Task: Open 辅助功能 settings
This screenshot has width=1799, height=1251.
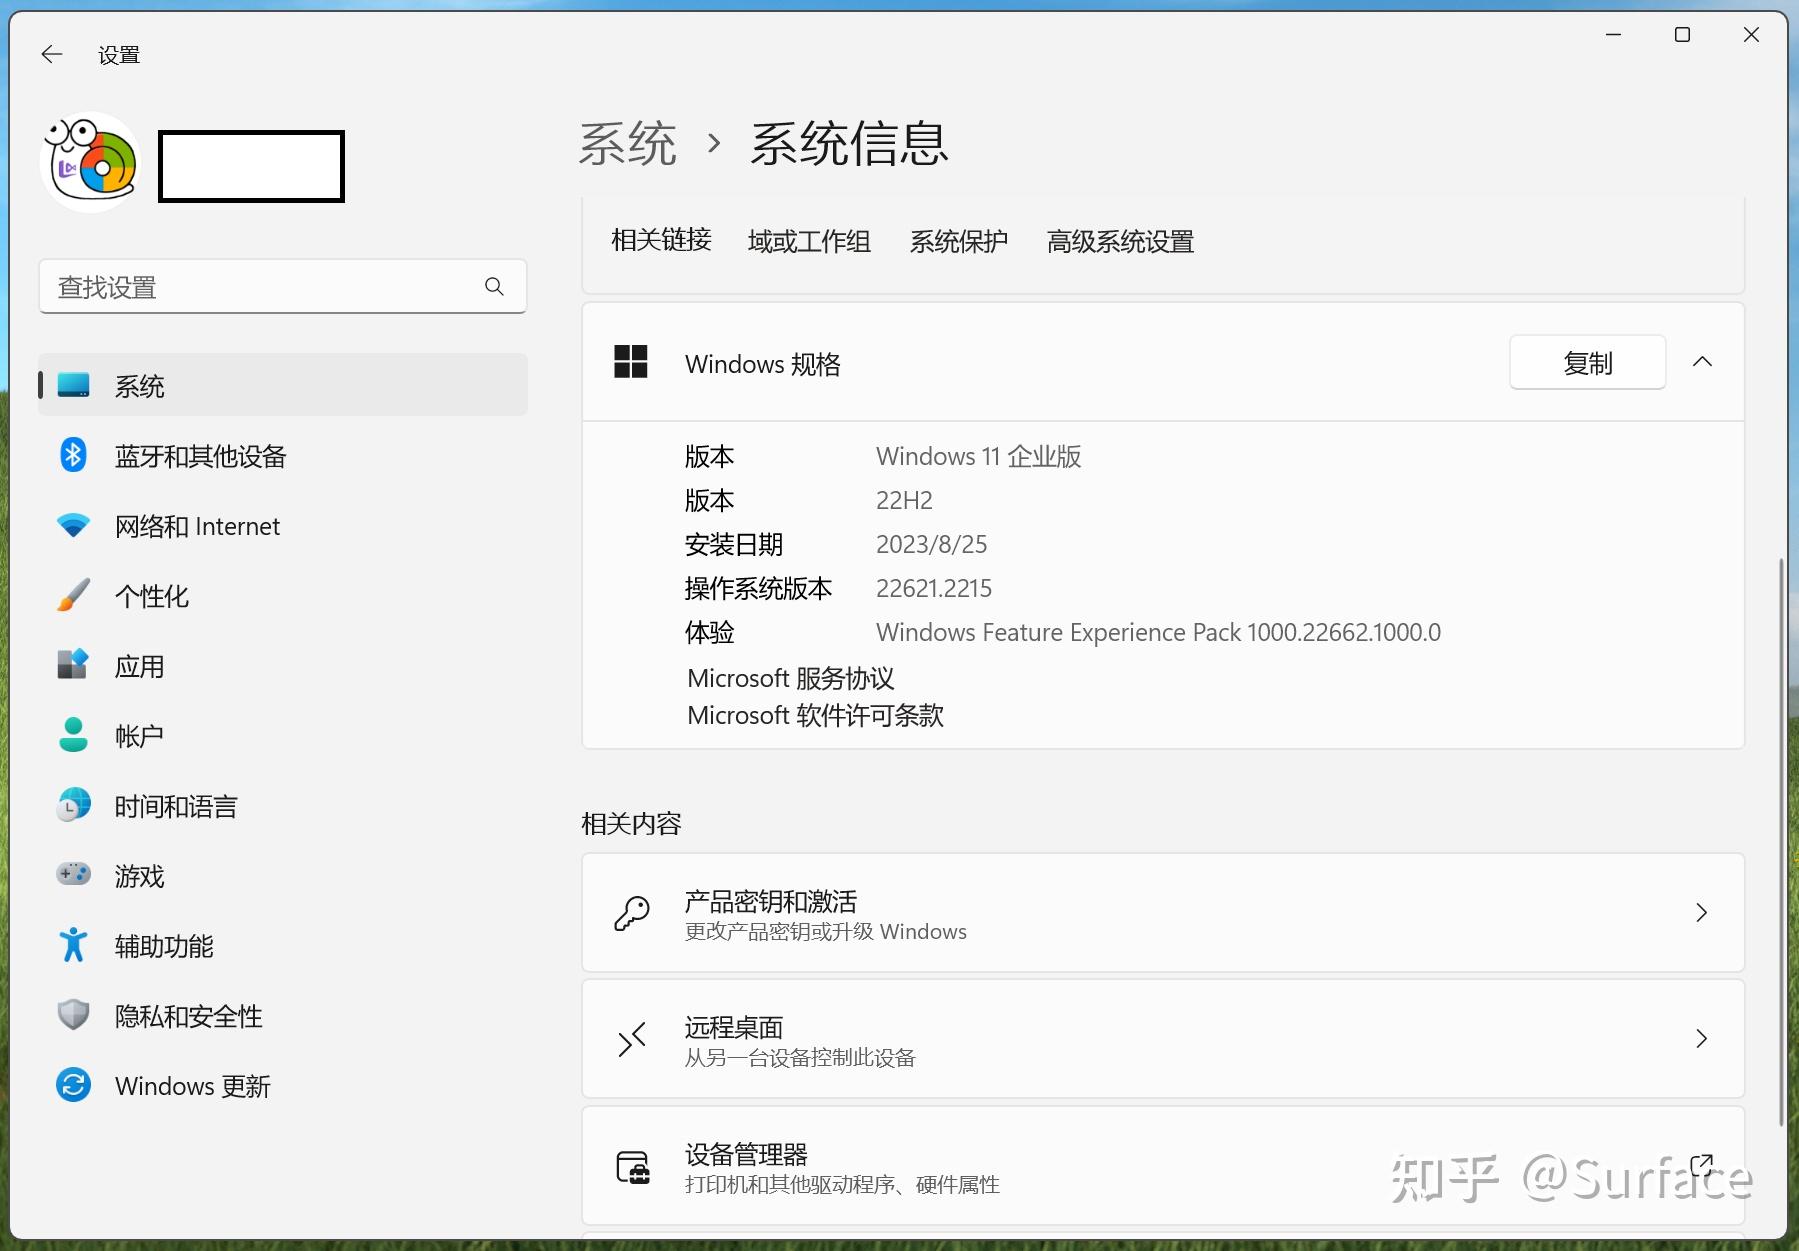Action: point(164,946)
